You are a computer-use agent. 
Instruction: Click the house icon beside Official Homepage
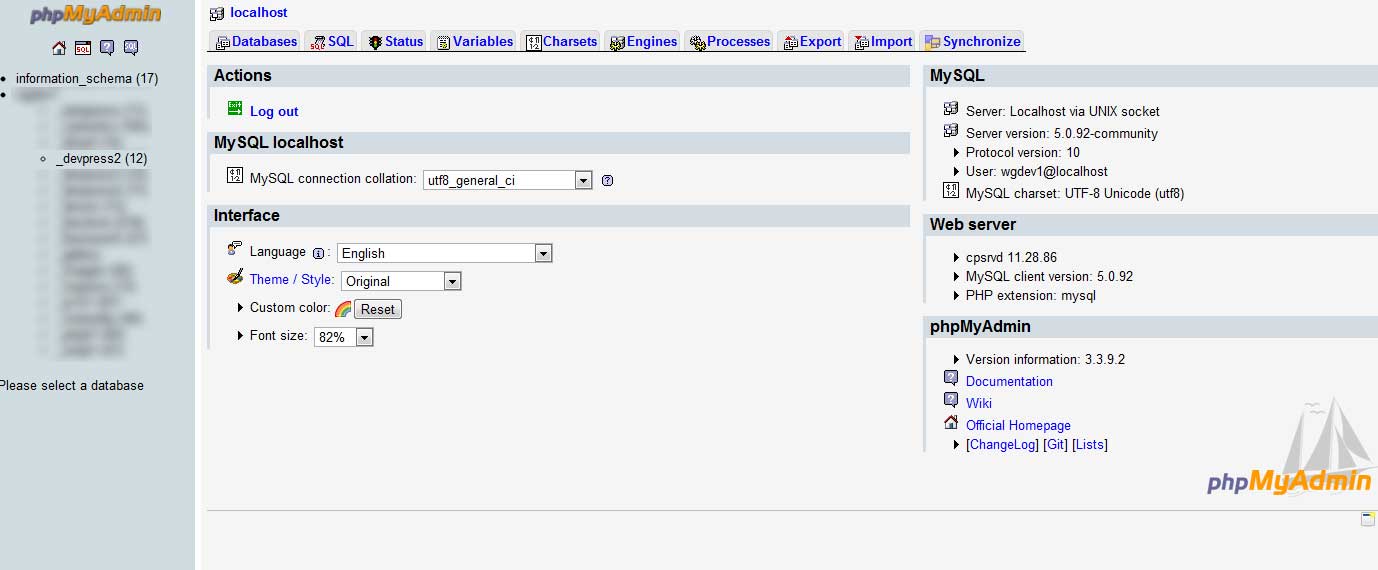(951, 422)
